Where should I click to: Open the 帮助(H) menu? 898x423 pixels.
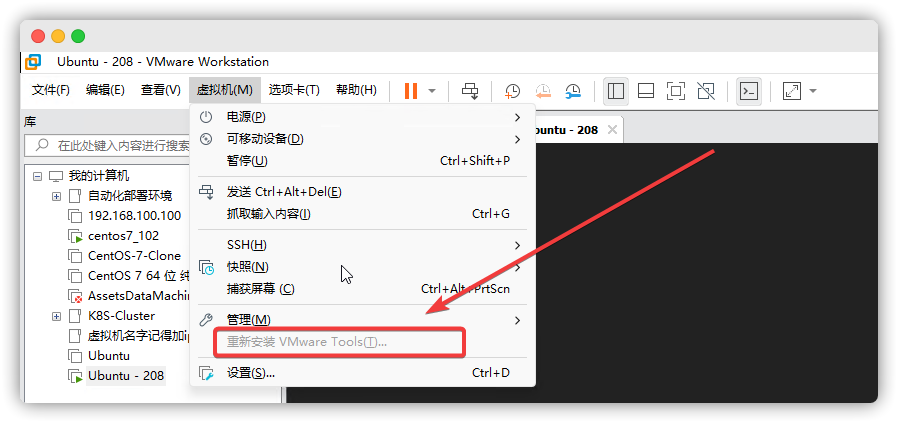pos(356,90)
